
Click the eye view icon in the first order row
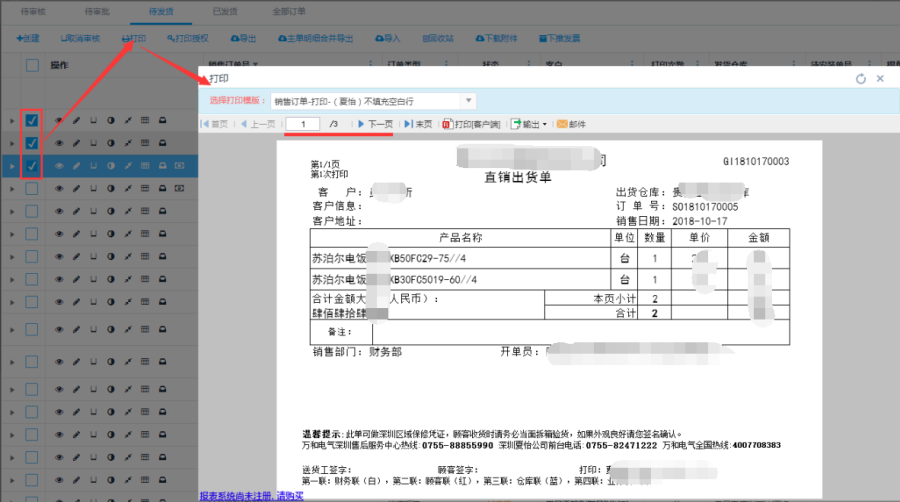point(59,121)
